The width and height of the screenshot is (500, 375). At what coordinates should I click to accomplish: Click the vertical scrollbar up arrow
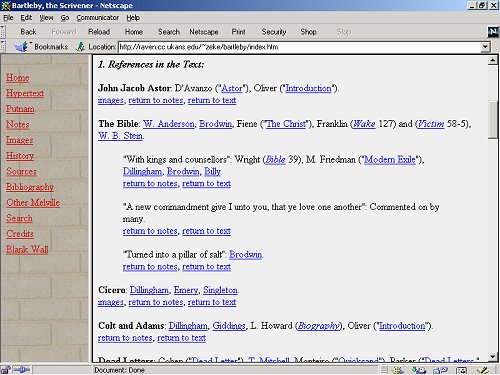(x=493, y=60)
